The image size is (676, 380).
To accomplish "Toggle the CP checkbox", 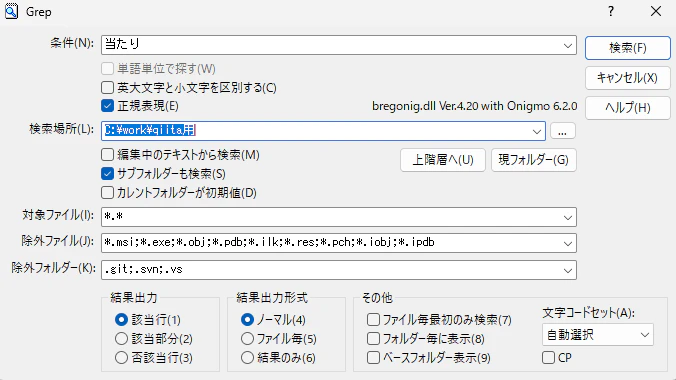I will (x=548, y=358).
